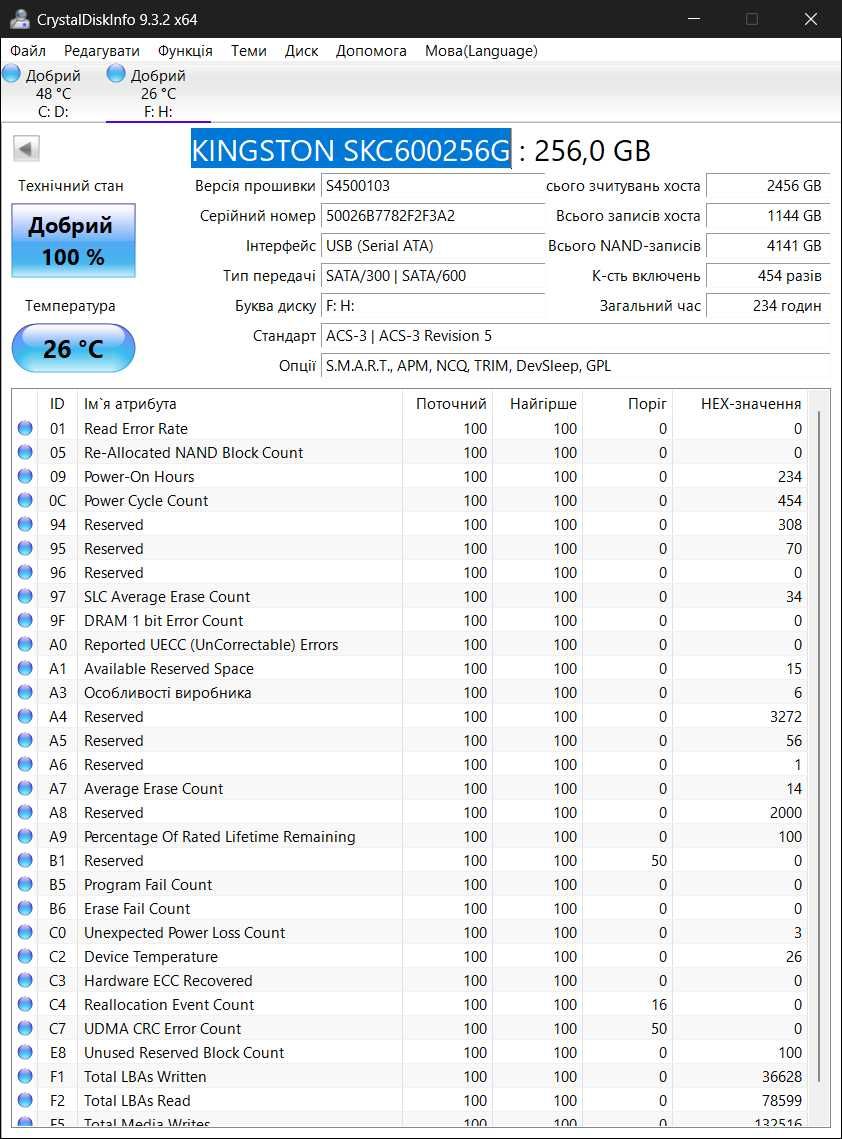Click the transfer mode field SATA/300 | SATA/600

[x=433, y=275]
